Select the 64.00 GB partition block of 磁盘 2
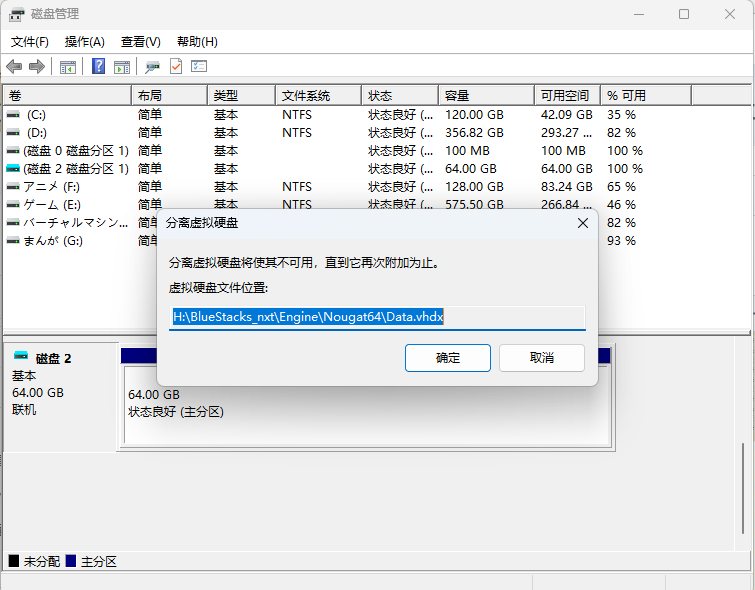Image resolution: width=755 pixels, height=590 pixels. tap(367, 406)
